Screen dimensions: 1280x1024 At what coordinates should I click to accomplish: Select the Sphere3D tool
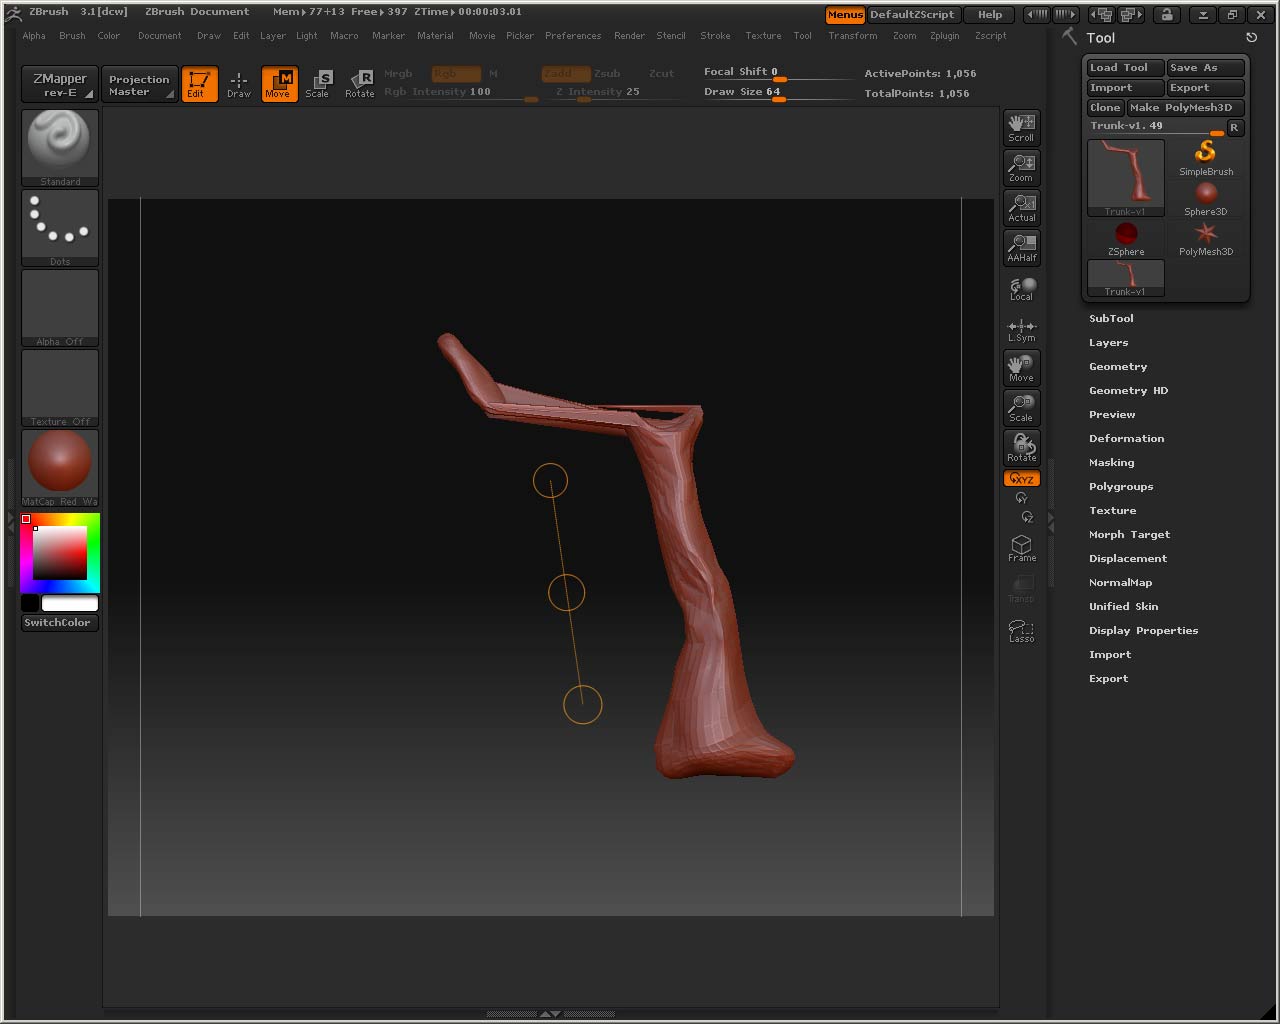click(1206, 198)
